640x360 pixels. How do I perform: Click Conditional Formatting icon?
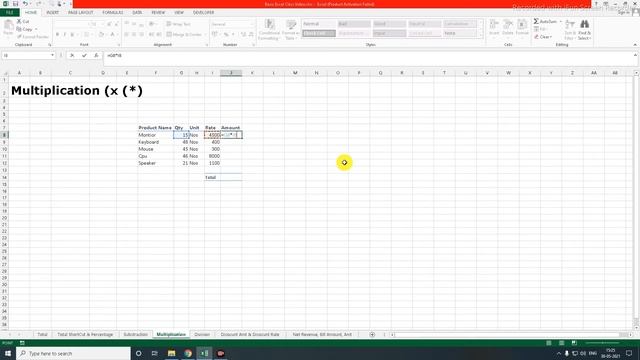click(269, 25)
